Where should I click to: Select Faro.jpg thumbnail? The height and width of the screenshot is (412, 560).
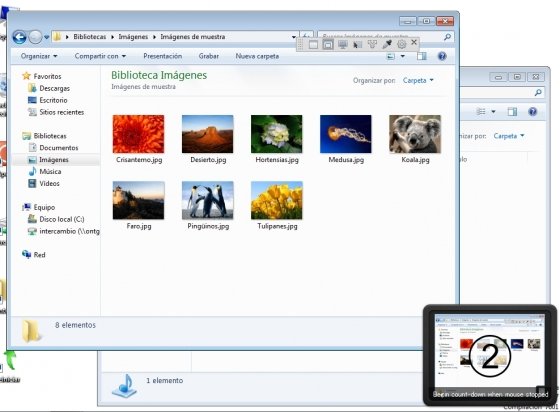[x=139, y=200]
